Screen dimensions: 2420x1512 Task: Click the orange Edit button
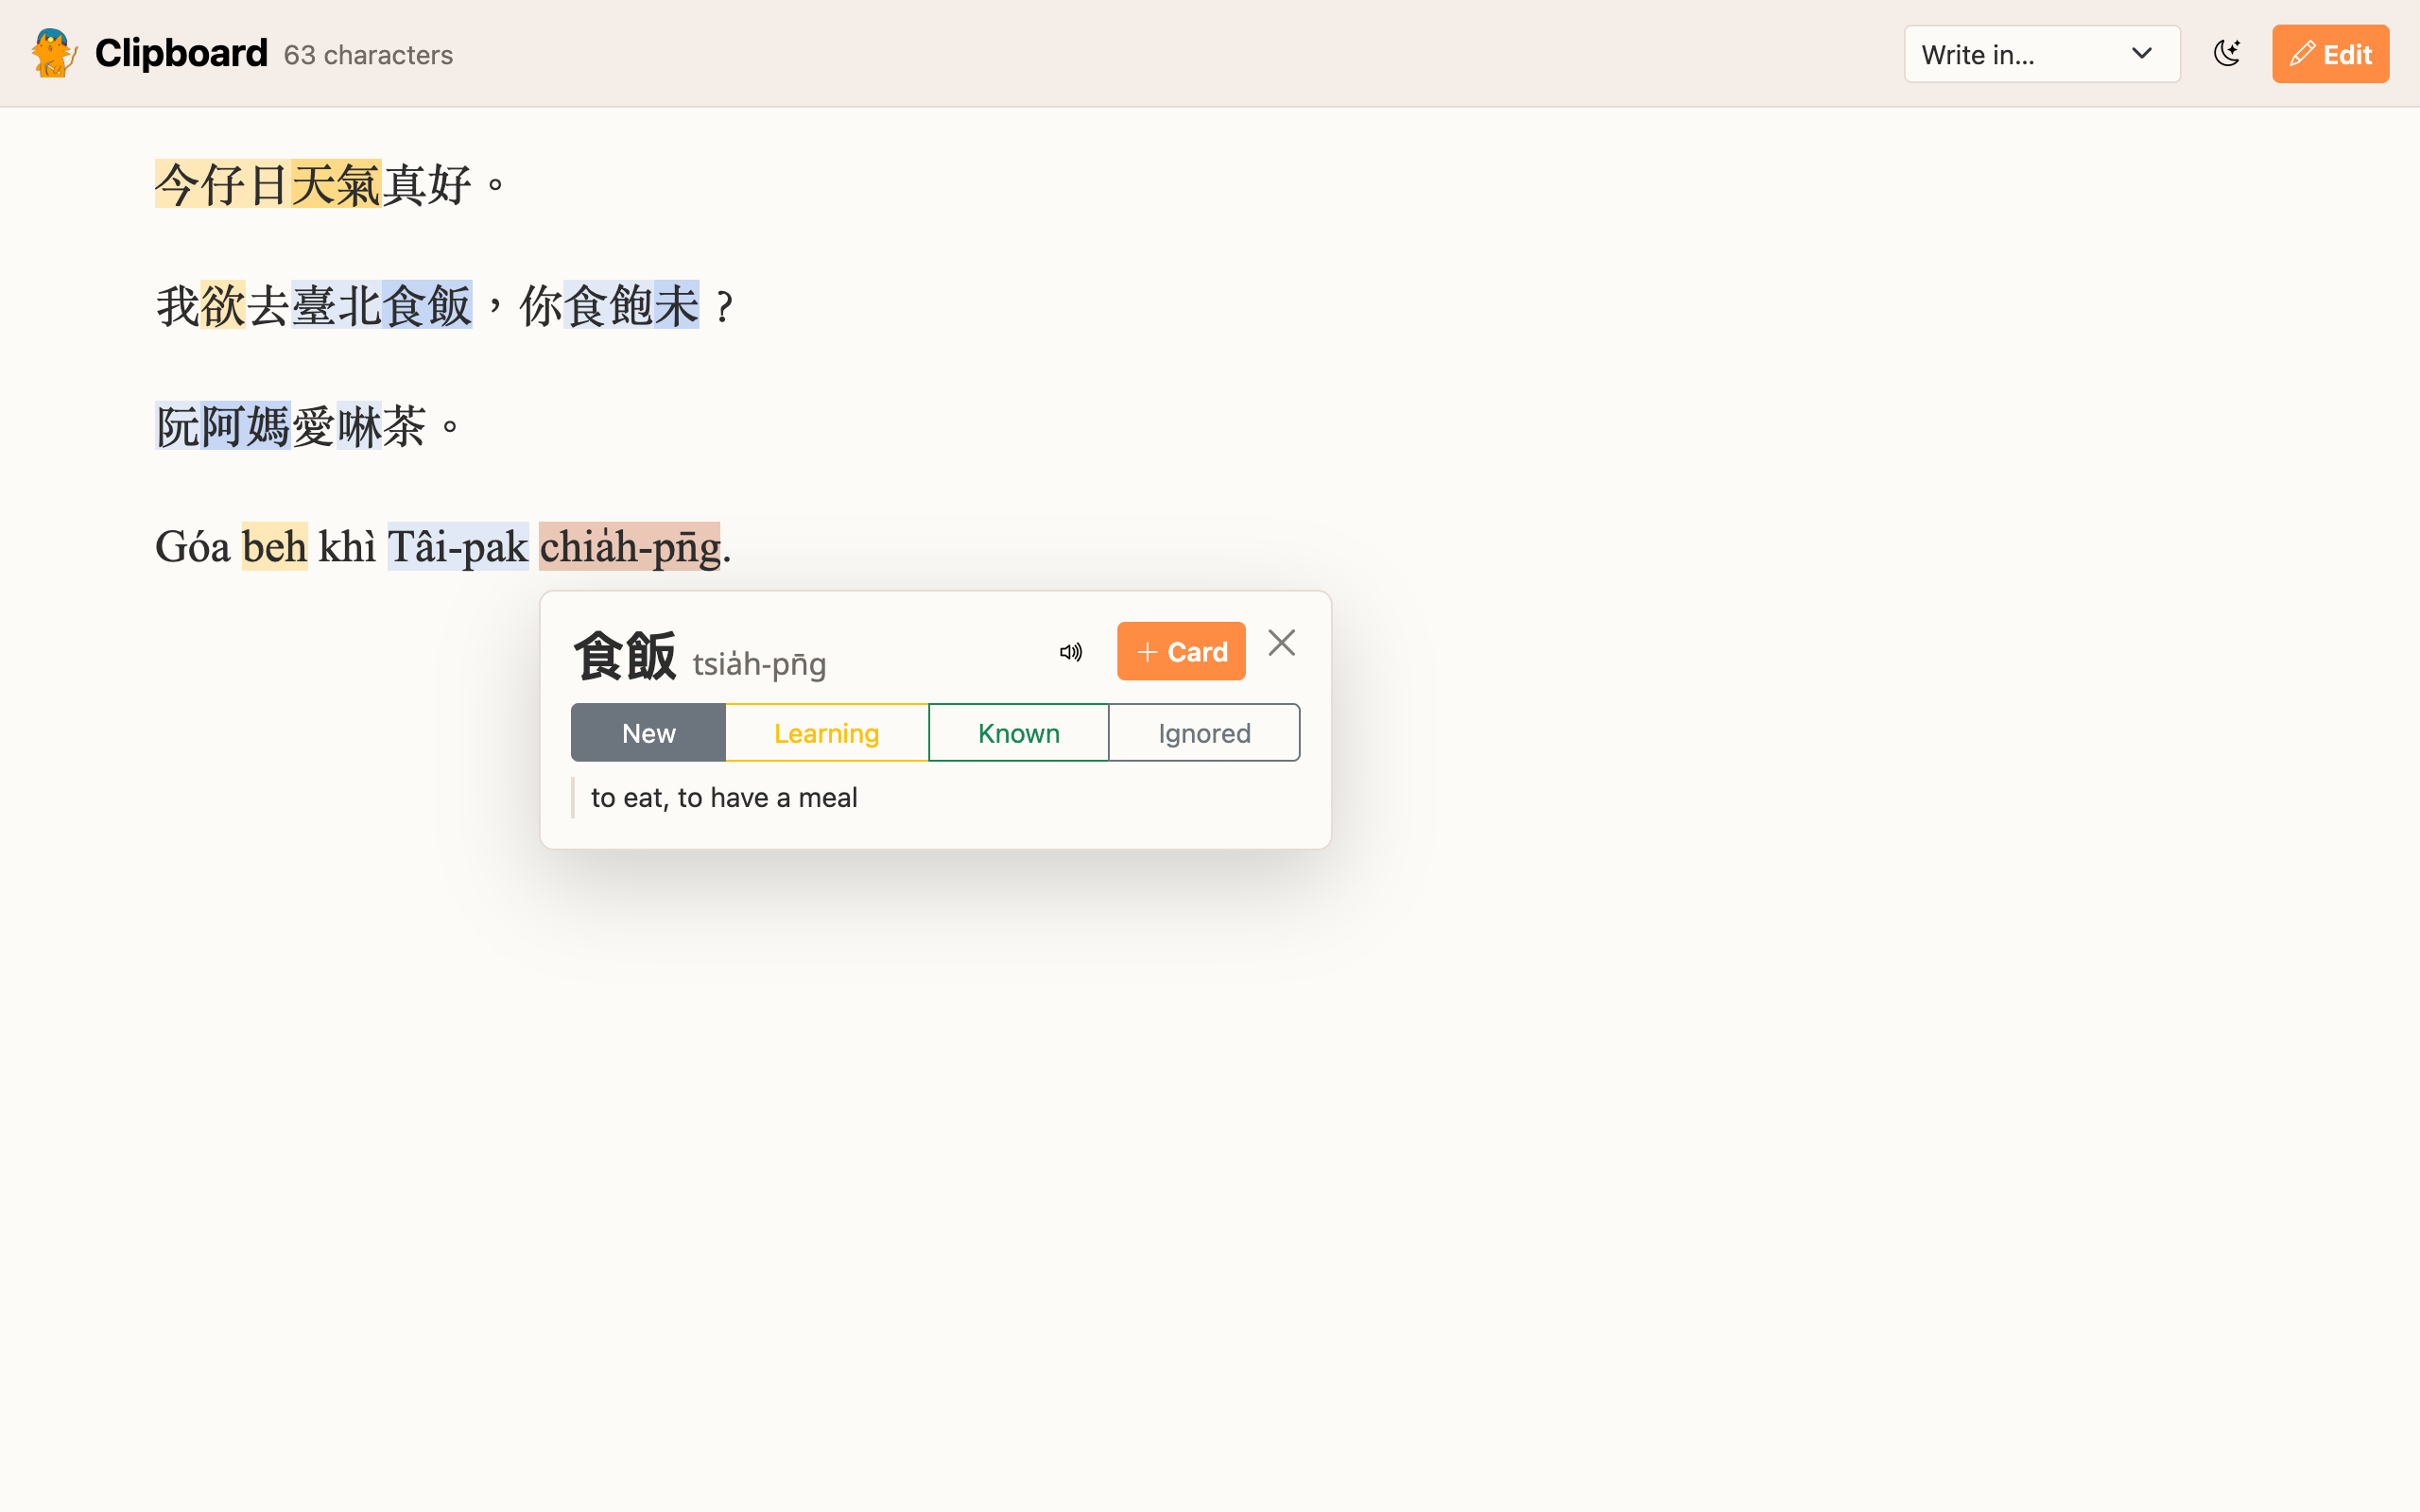point(2330,54)
